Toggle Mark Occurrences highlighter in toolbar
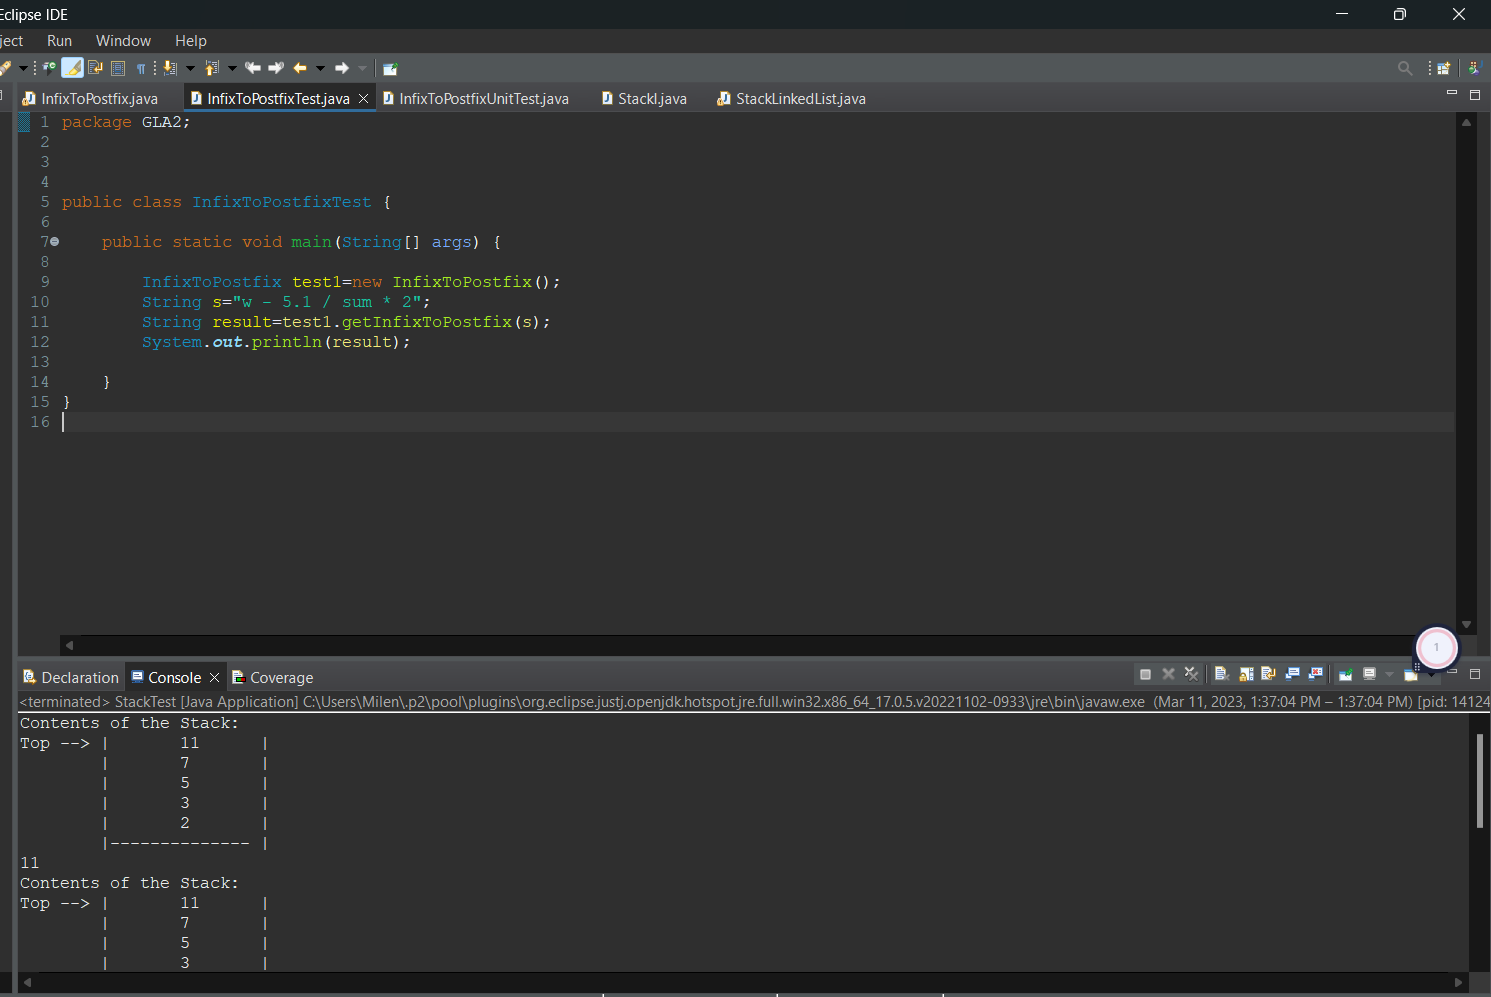This screenshot has width=1491, height=997. click(72, 68)
